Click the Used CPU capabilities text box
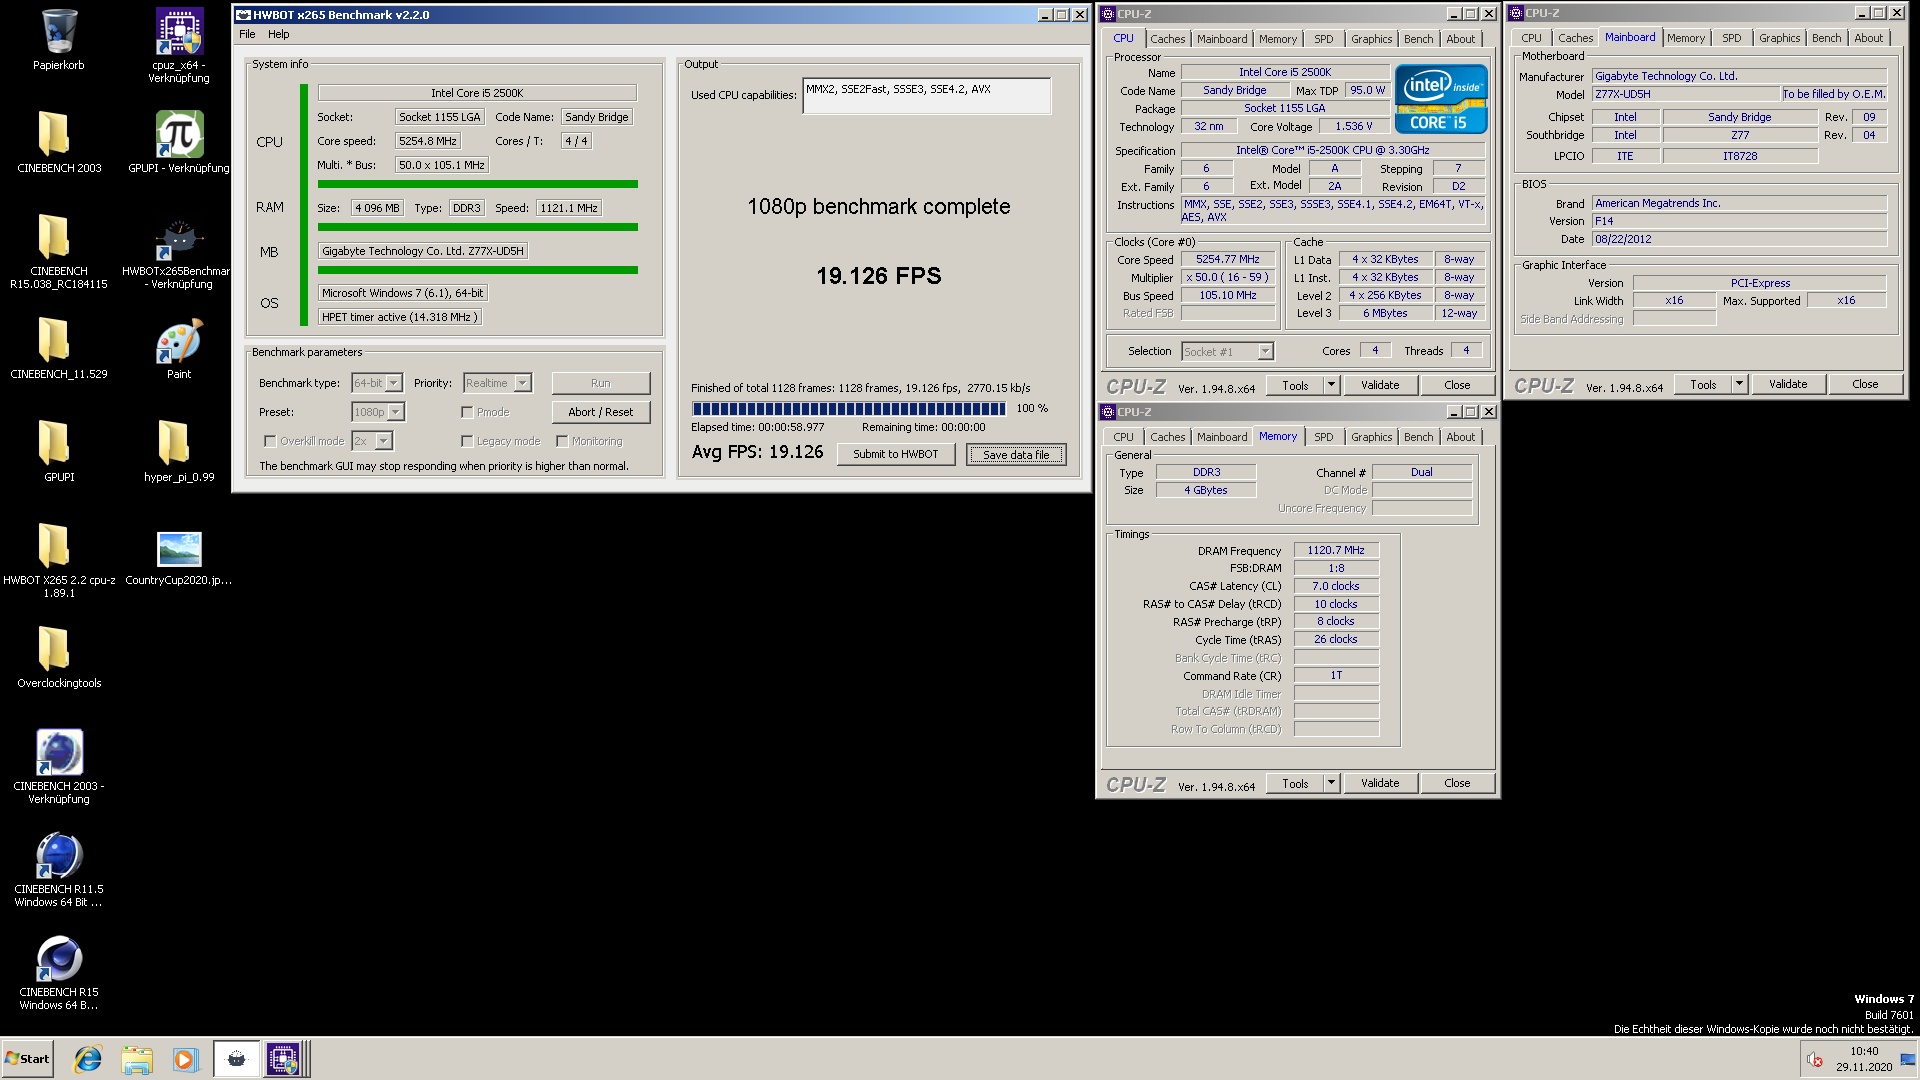This screenshot has width=1920, height=1080. click(x=926, y=96)
